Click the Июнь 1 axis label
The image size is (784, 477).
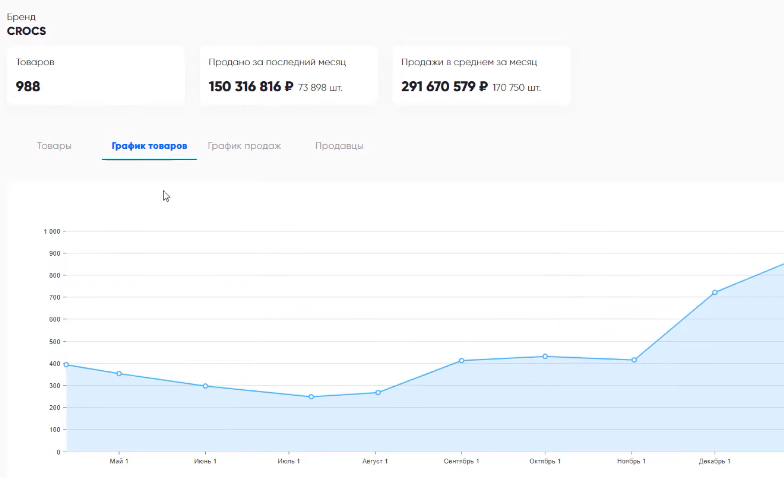(x=205, y=461)
